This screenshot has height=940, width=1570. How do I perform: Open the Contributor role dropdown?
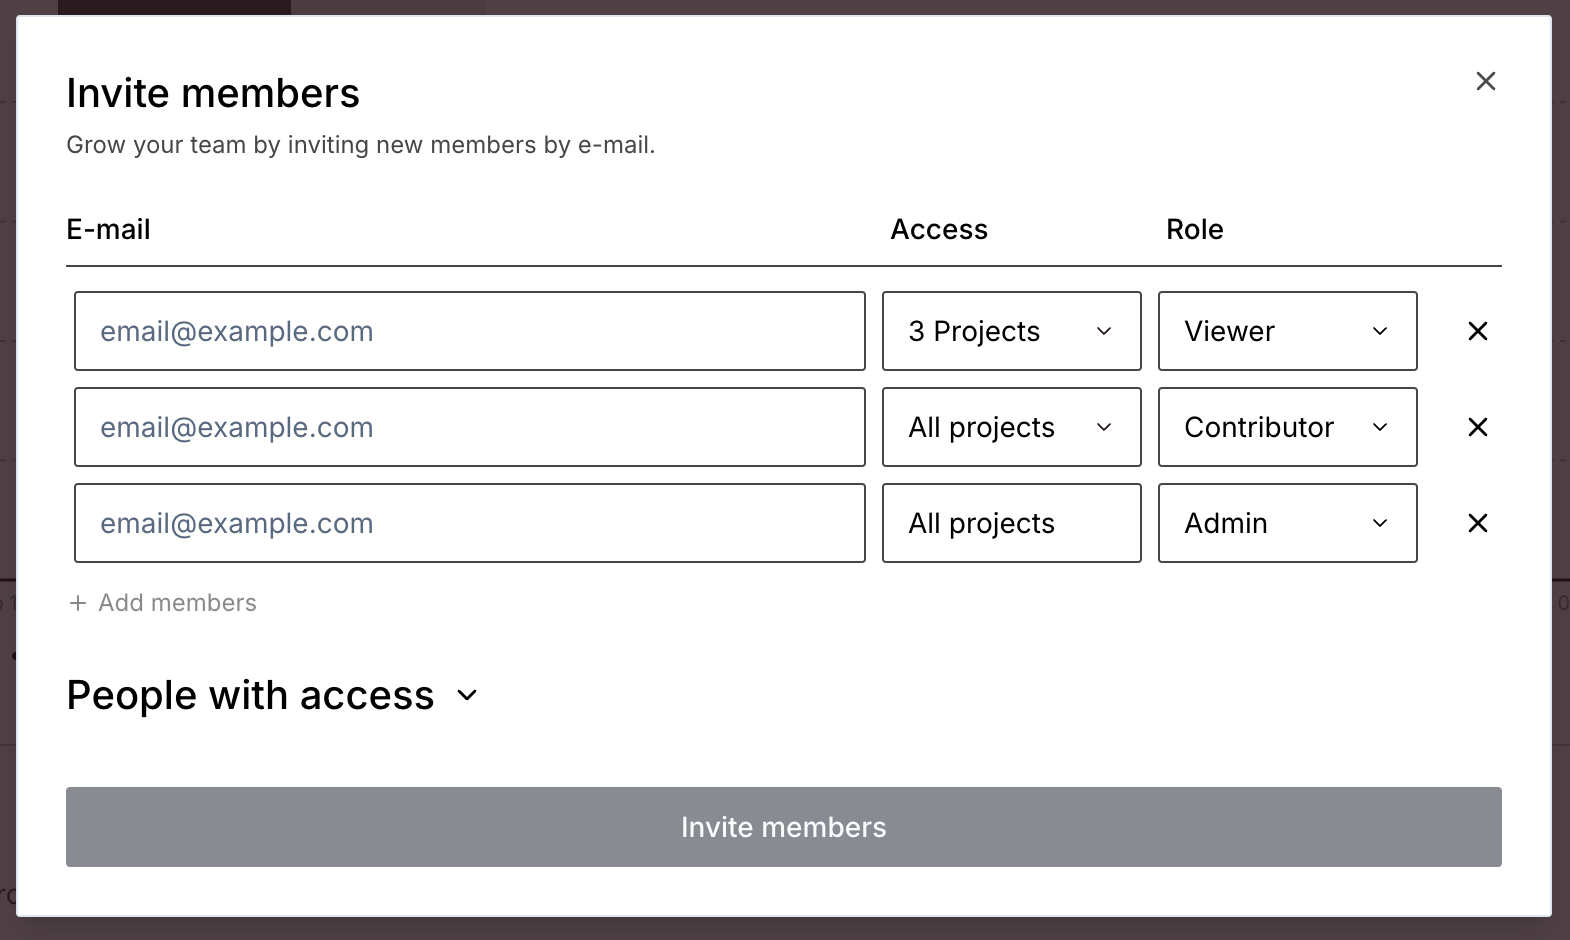tap(1287, 427)
